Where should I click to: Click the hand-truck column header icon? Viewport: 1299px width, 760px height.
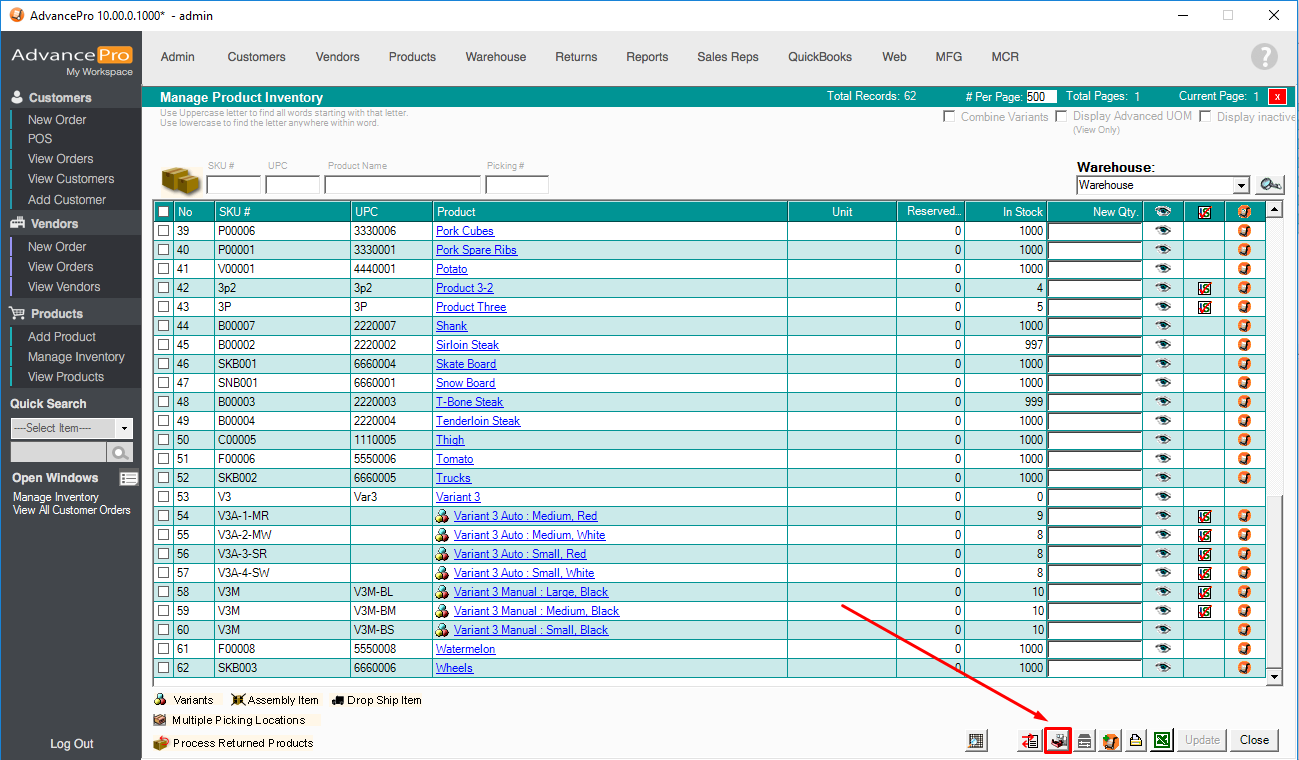[1244, 211]
